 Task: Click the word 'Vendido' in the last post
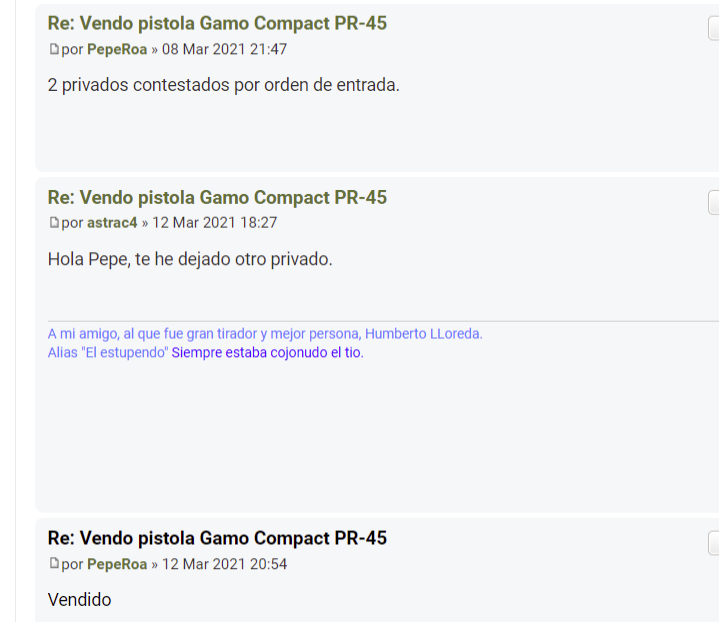point(80,600)
